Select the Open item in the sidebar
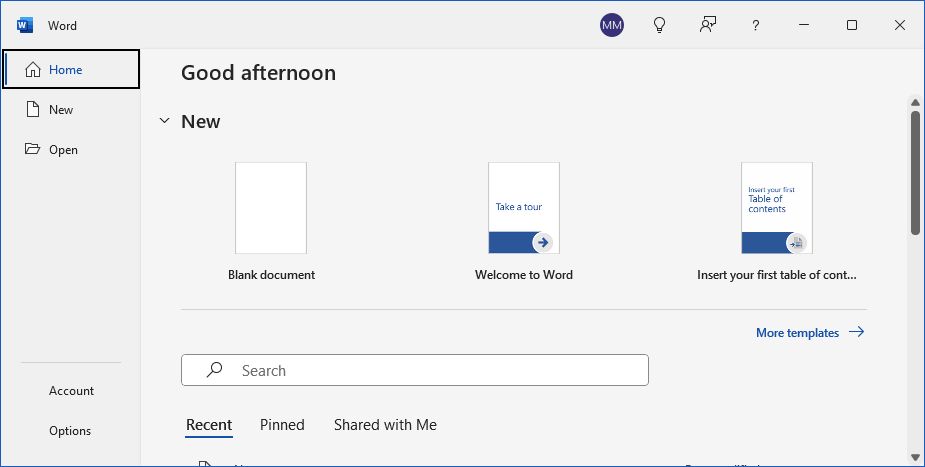This screenshot has height=467, width=925. 71,150
